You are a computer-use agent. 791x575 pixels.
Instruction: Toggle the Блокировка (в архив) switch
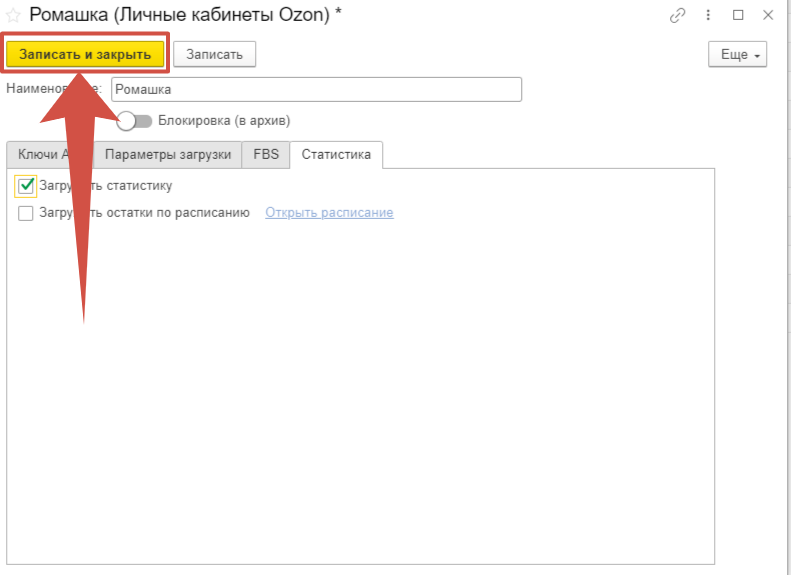135,121
